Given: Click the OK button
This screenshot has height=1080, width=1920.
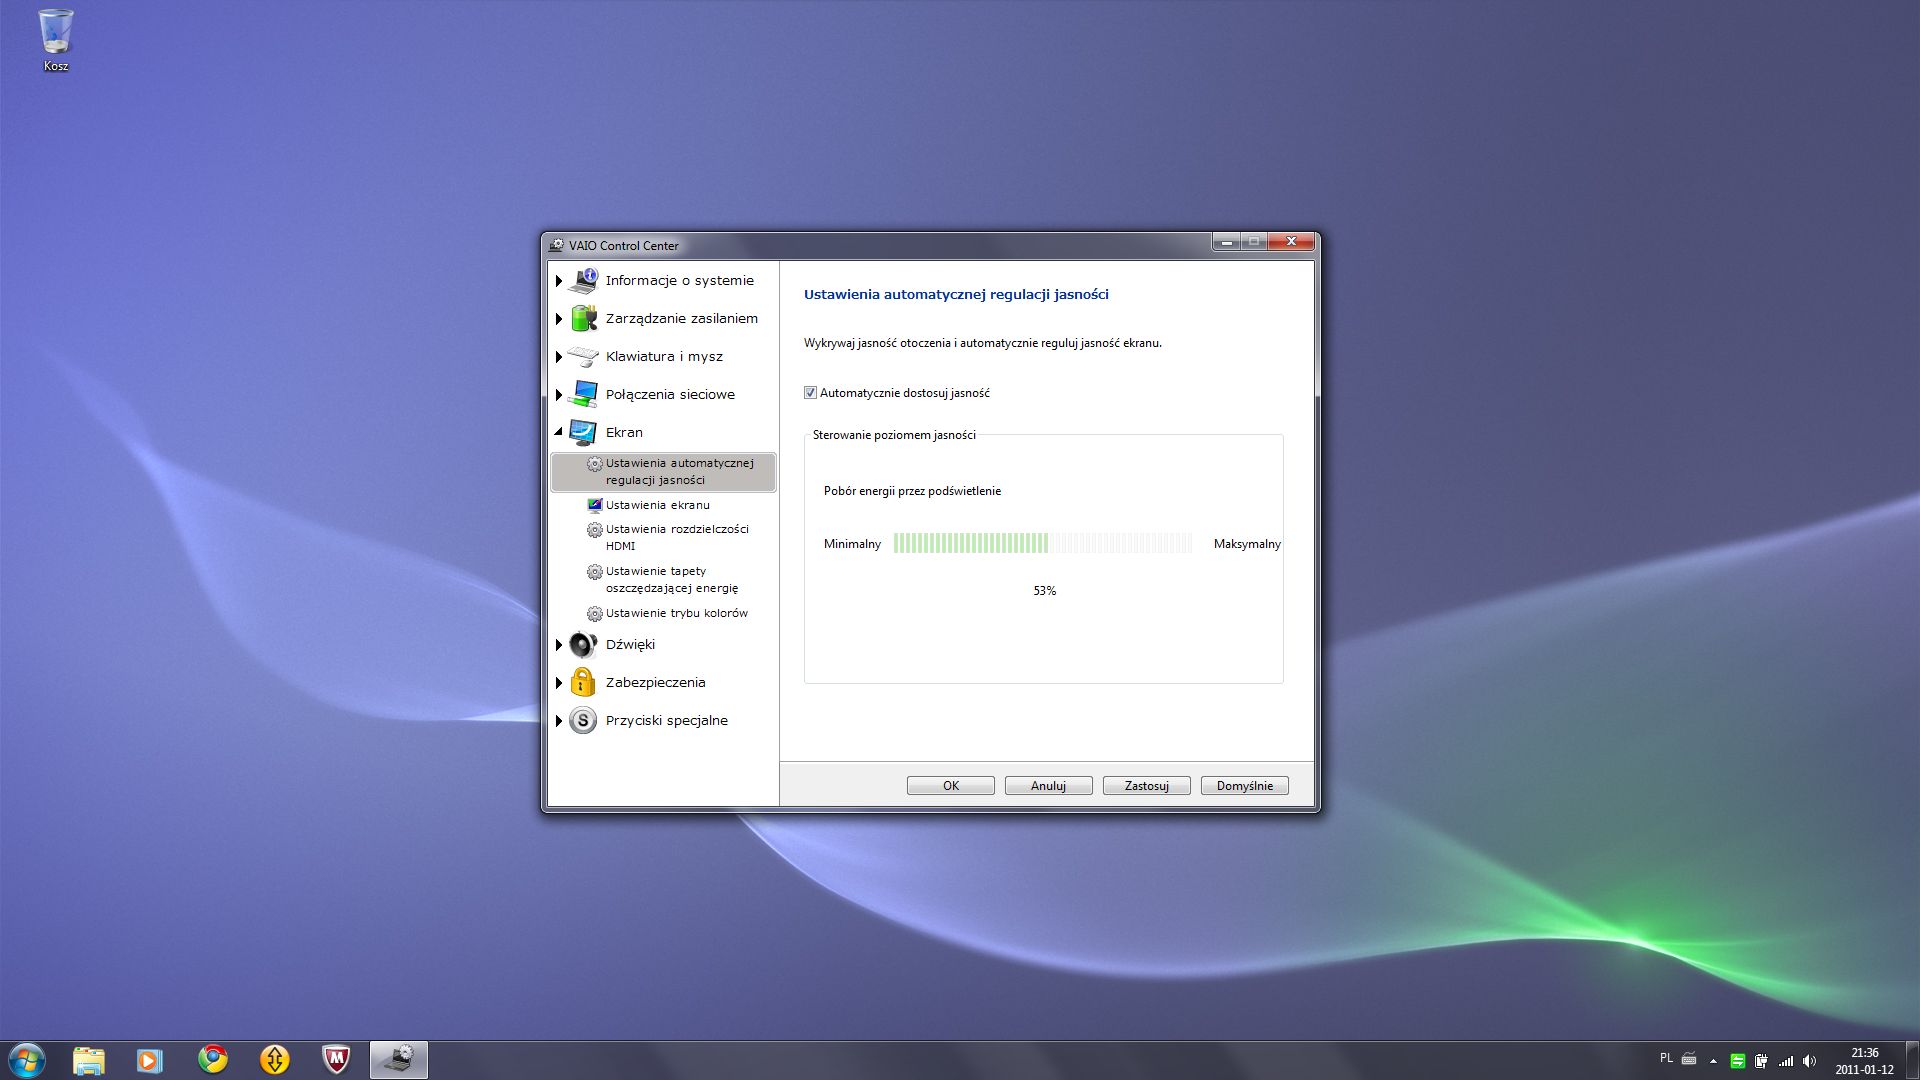Looking at the screenshot, I should (951, 786).
